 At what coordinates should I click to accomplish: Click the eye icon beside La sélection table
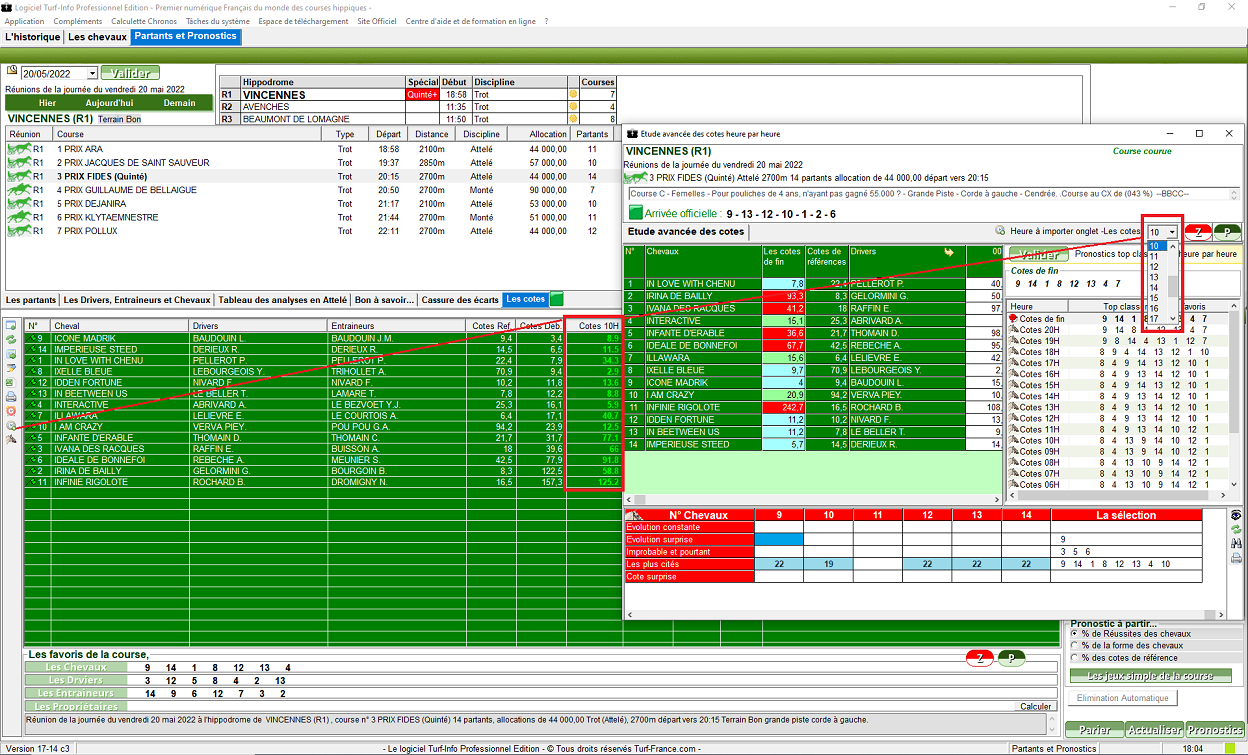coord(1236,515)
